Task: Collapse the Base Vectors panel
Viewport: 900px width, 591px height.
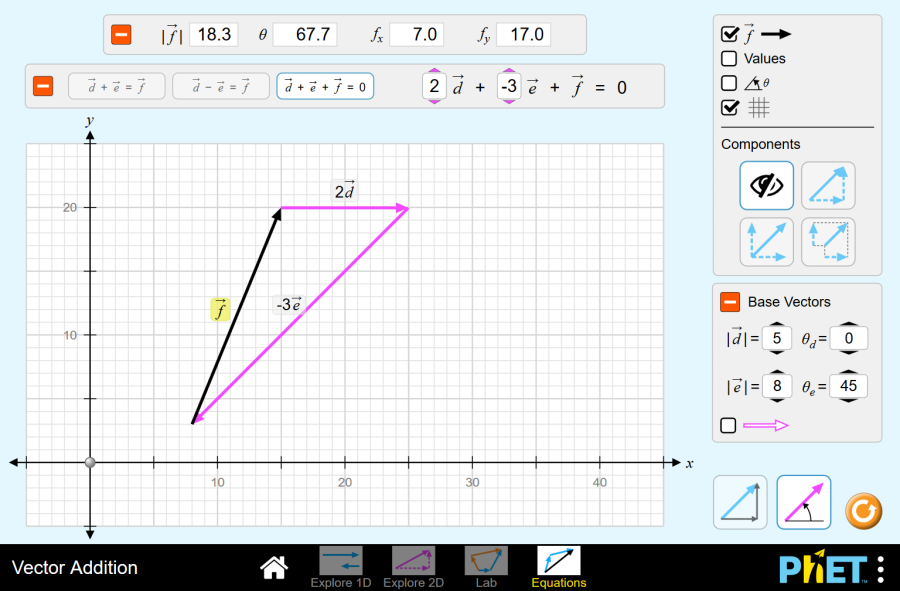Action: pyautogui.click(x=730, y=302)
